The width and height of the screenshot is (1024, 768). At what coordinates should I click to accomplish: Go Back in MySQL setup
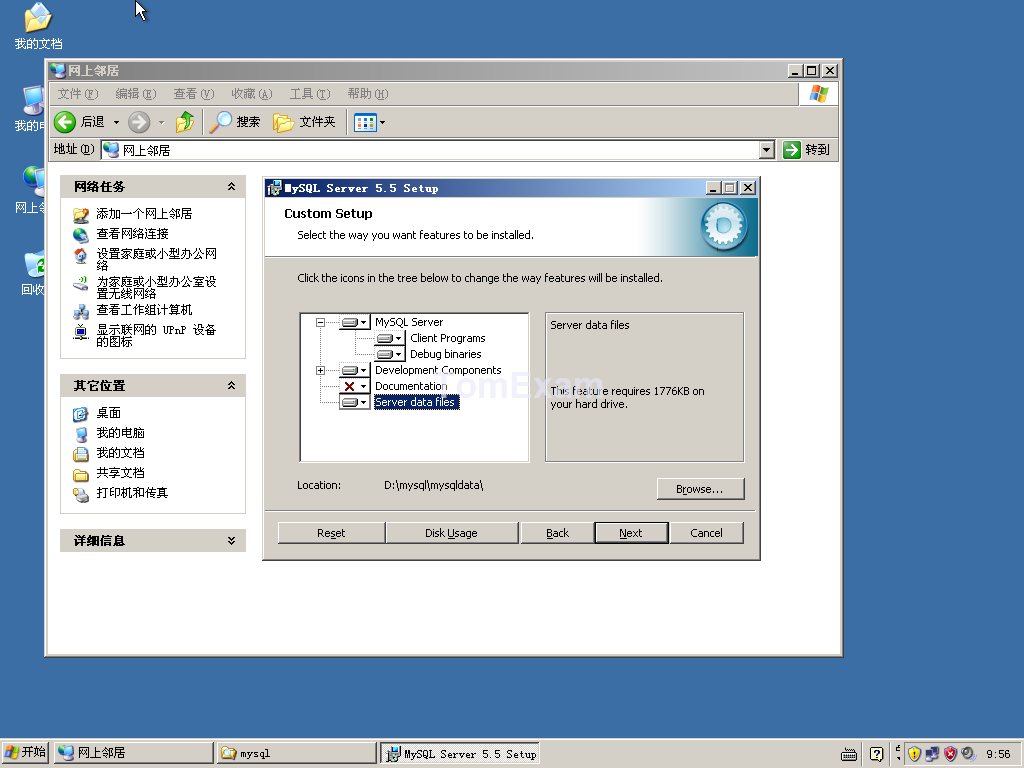(x=557, y=533)
